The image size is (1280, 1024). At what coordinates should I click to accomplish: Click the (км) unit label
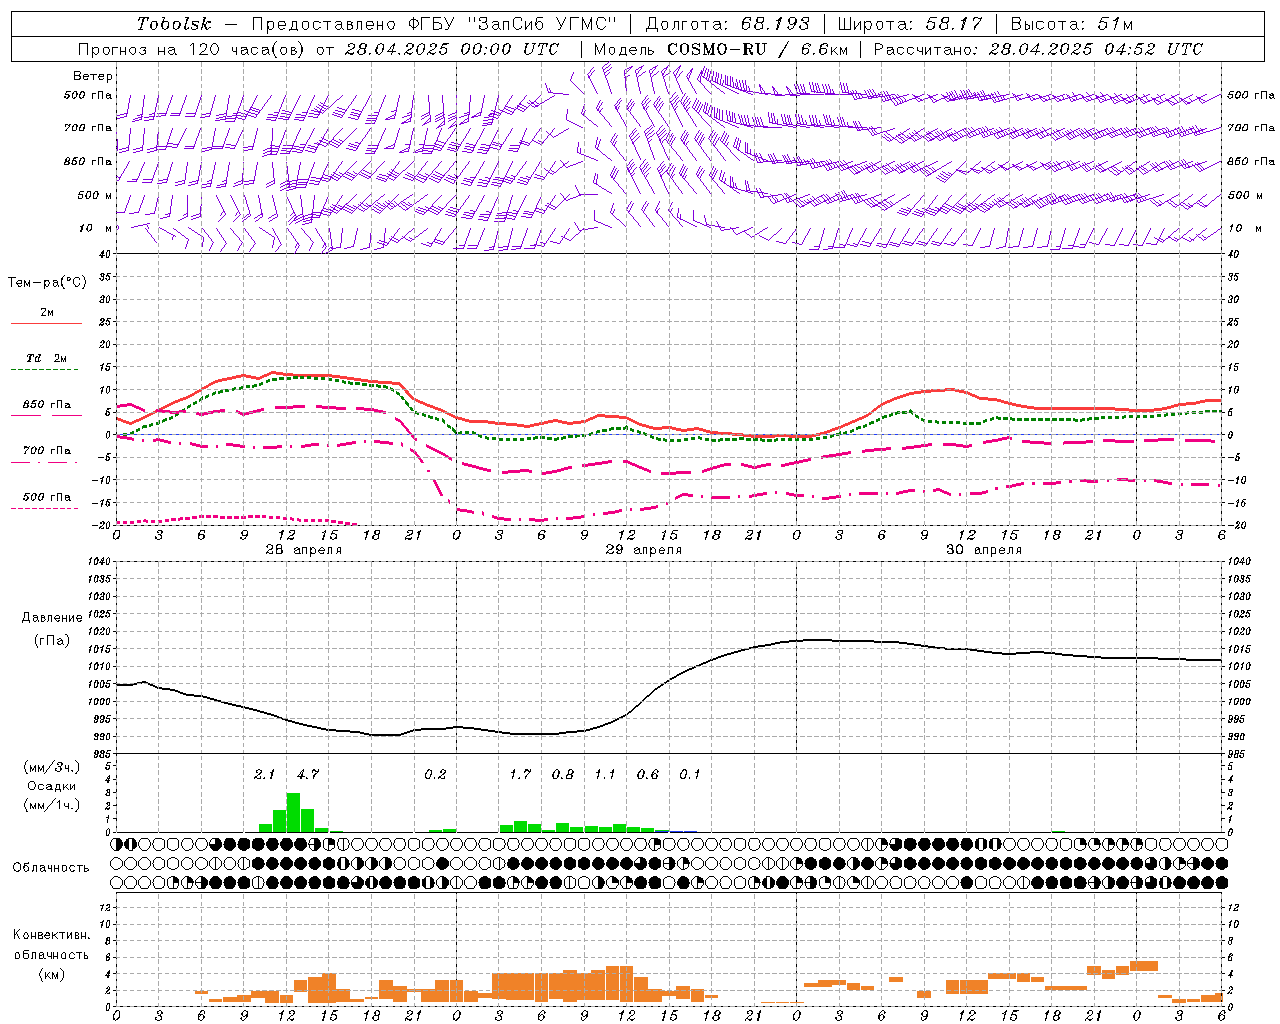52,974
